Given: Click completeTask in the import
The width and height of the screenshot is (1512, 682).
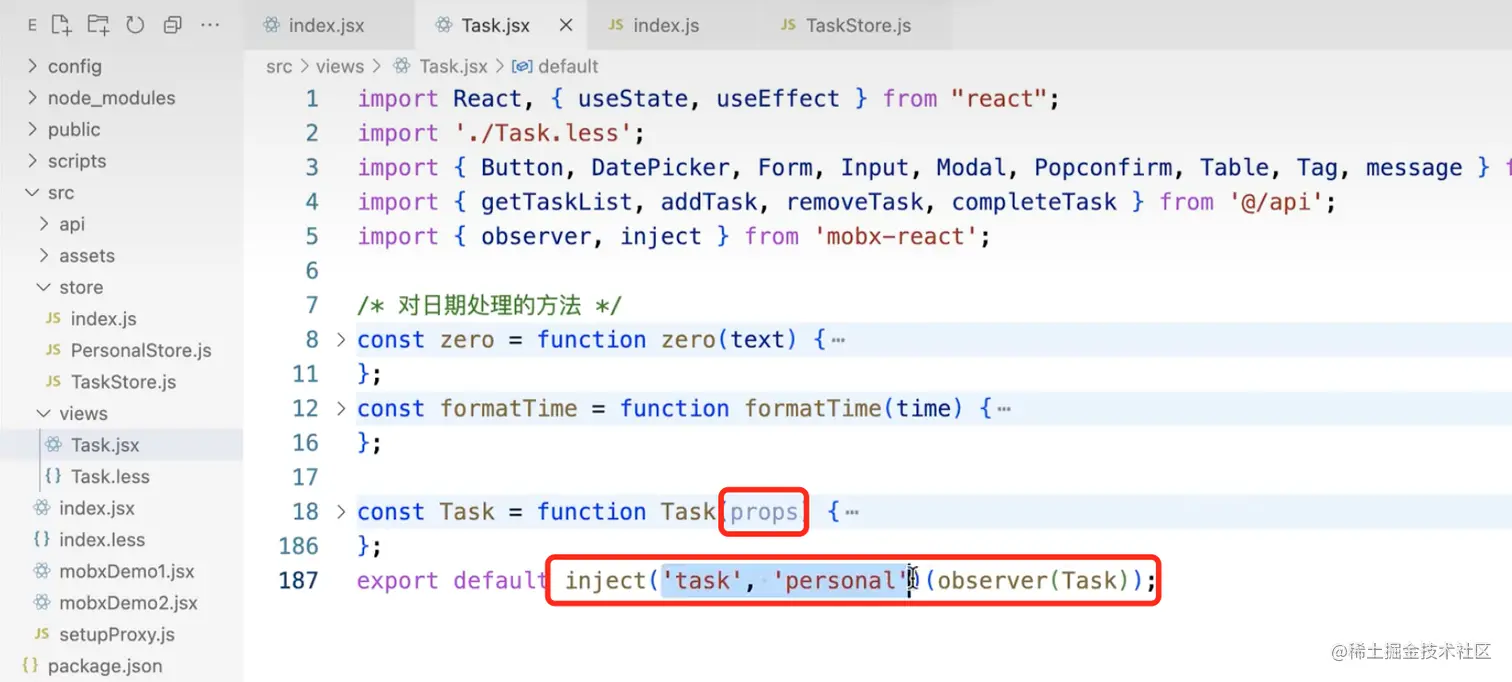Looking at the screenshot, I should (1034, 202).
